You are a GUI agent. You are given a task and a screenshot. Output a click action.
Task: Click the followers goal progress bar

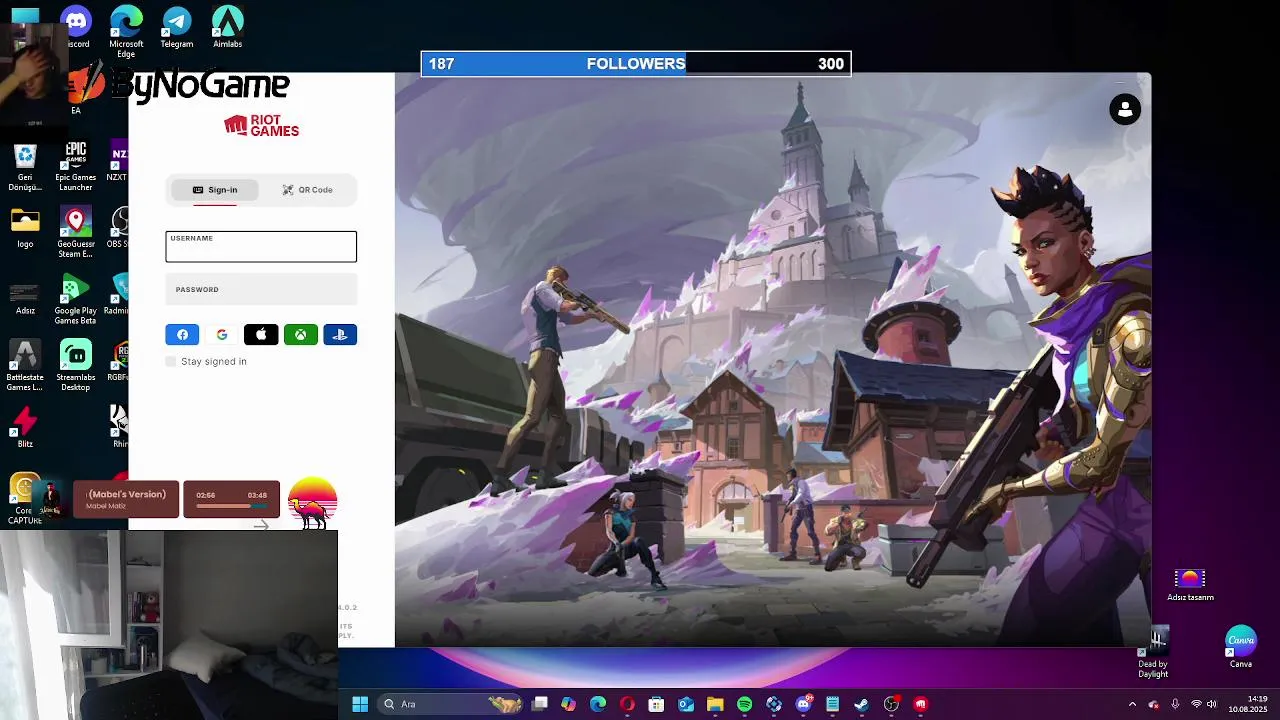tap(636, 64)
